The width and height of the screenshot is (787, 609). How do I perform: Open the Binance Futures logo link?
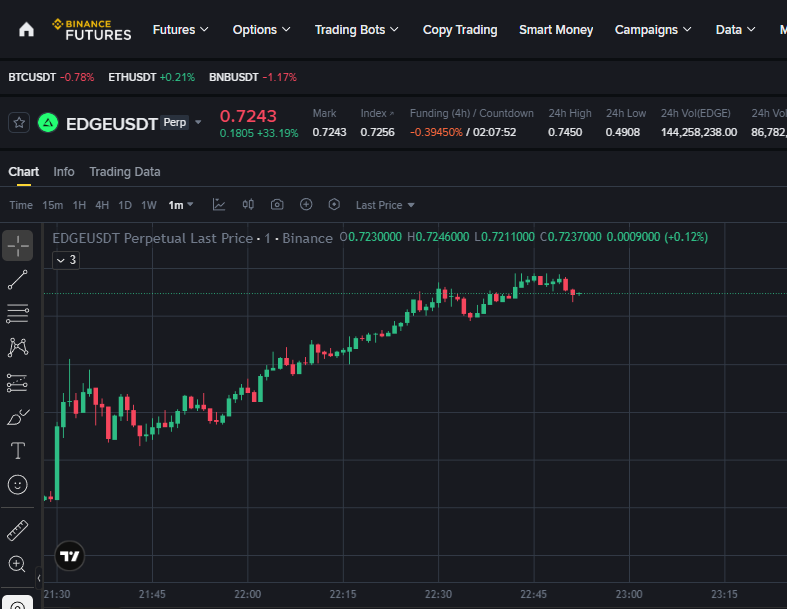pyautogui.click(x=92, y=30)
